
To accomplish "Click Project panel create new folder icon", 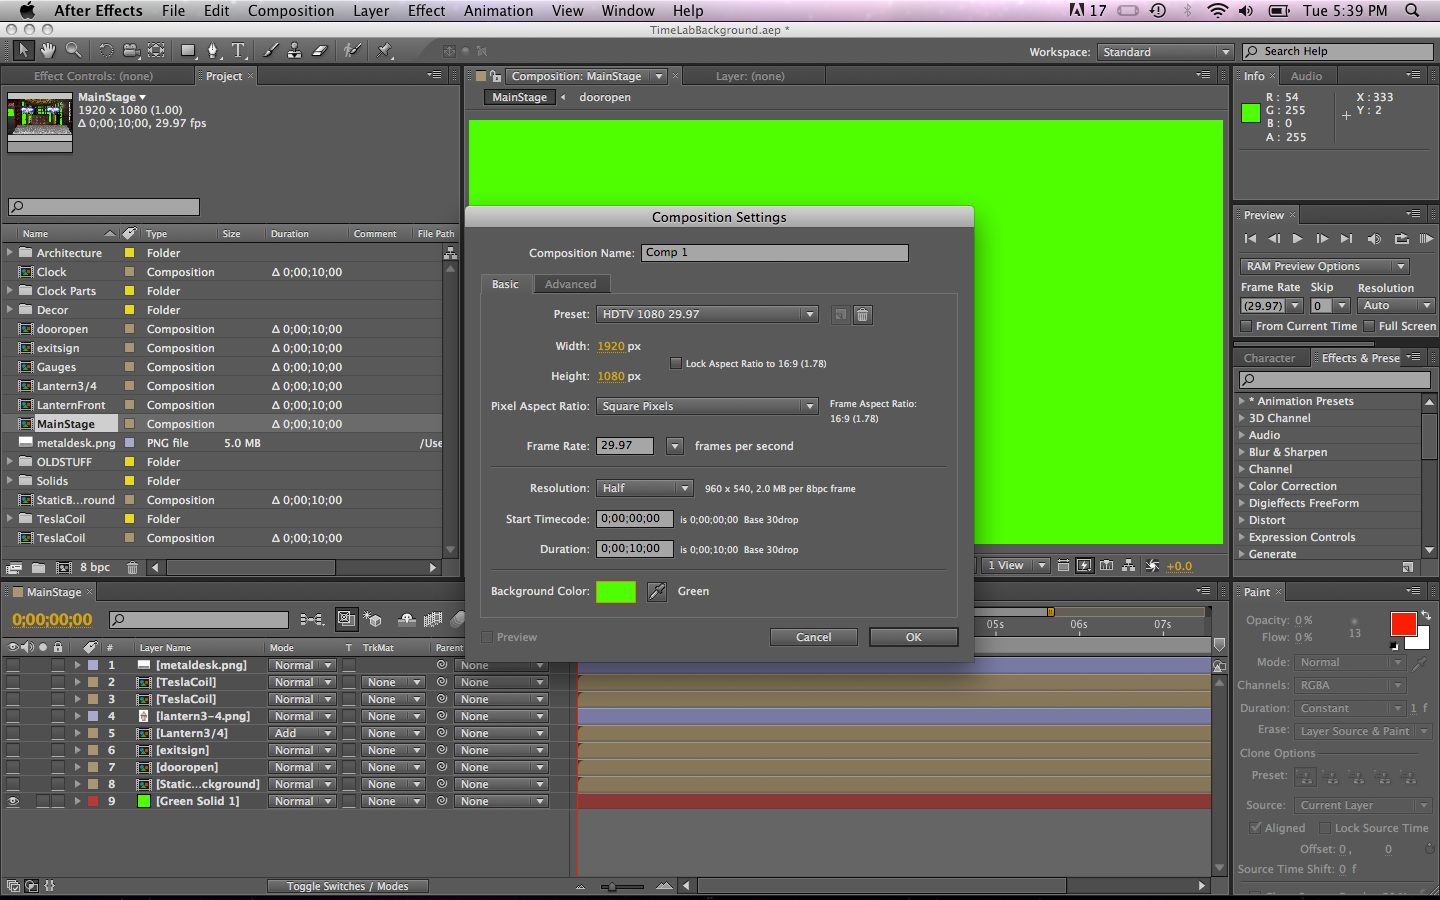I will point(38,567).
